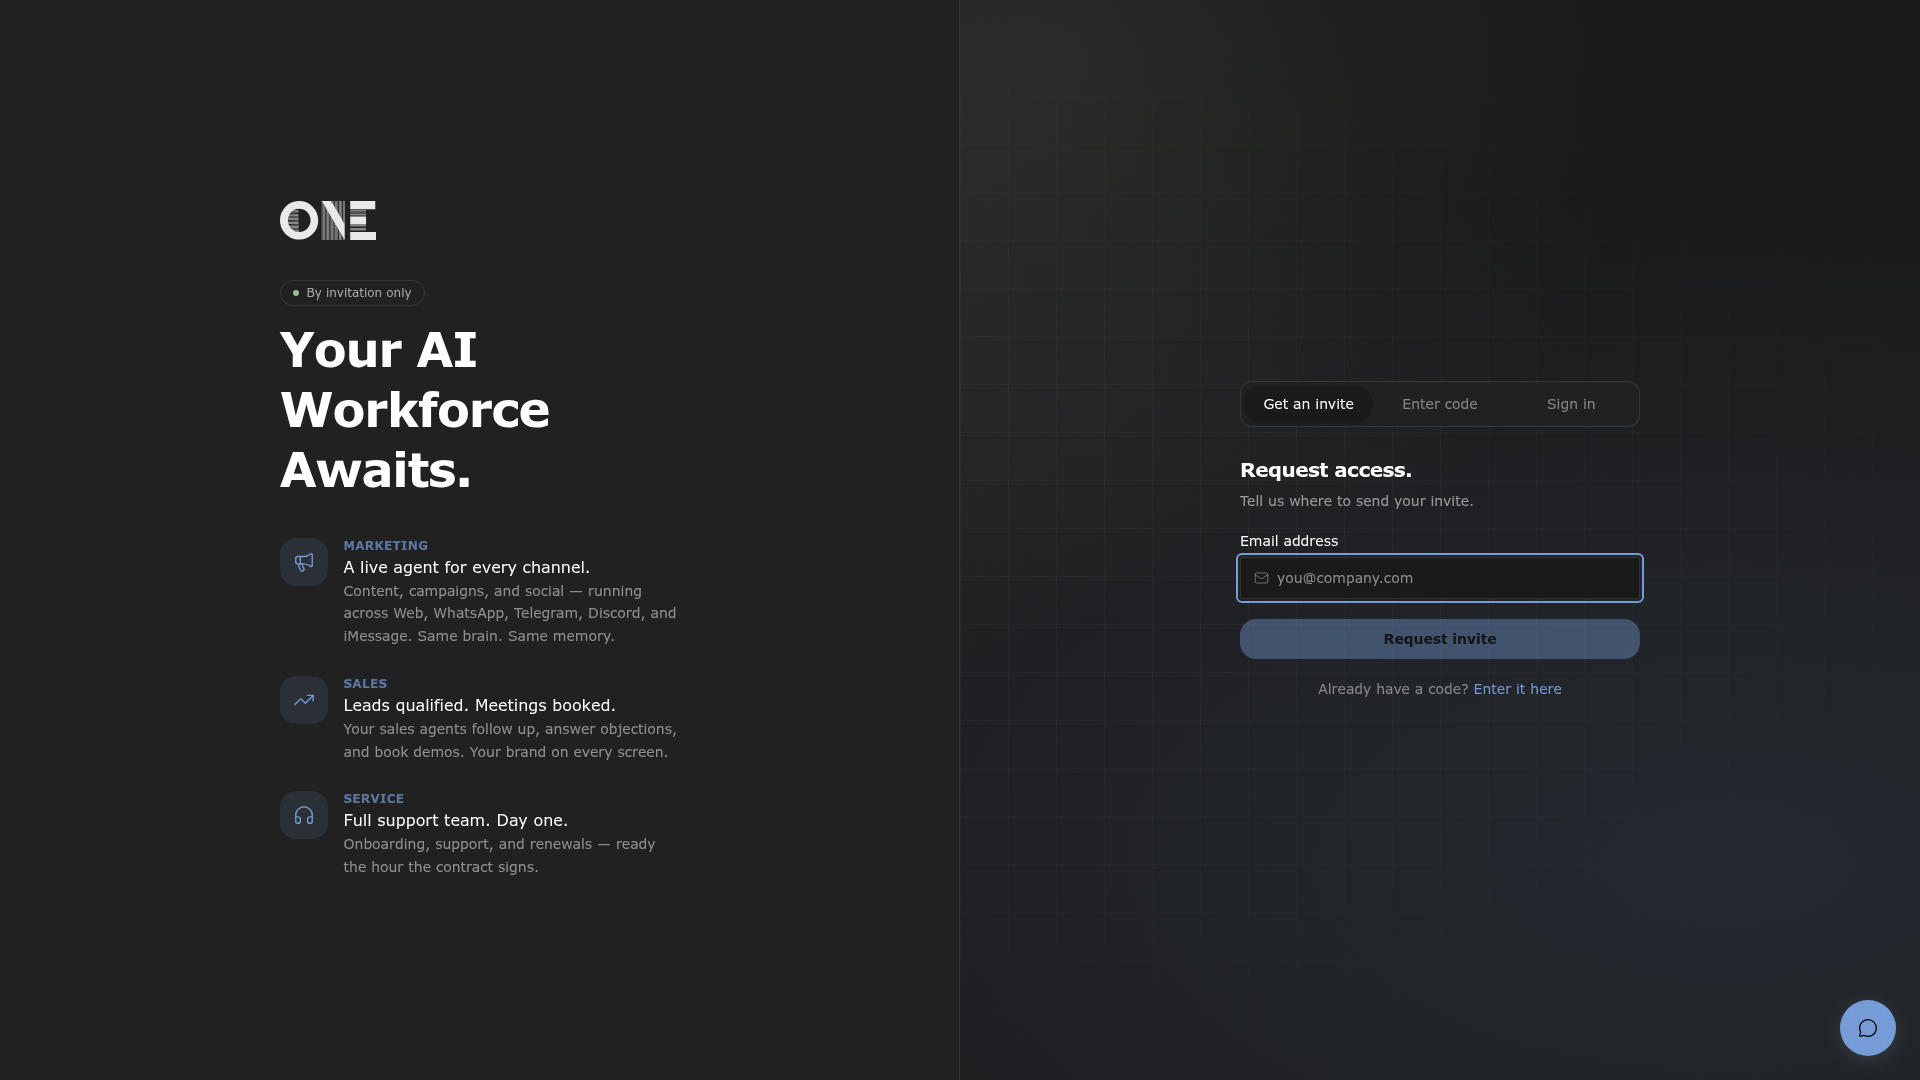Click 'Already have a code?' text
Viewport: 1920px width, 1080px height.
tap(1393, 689)
